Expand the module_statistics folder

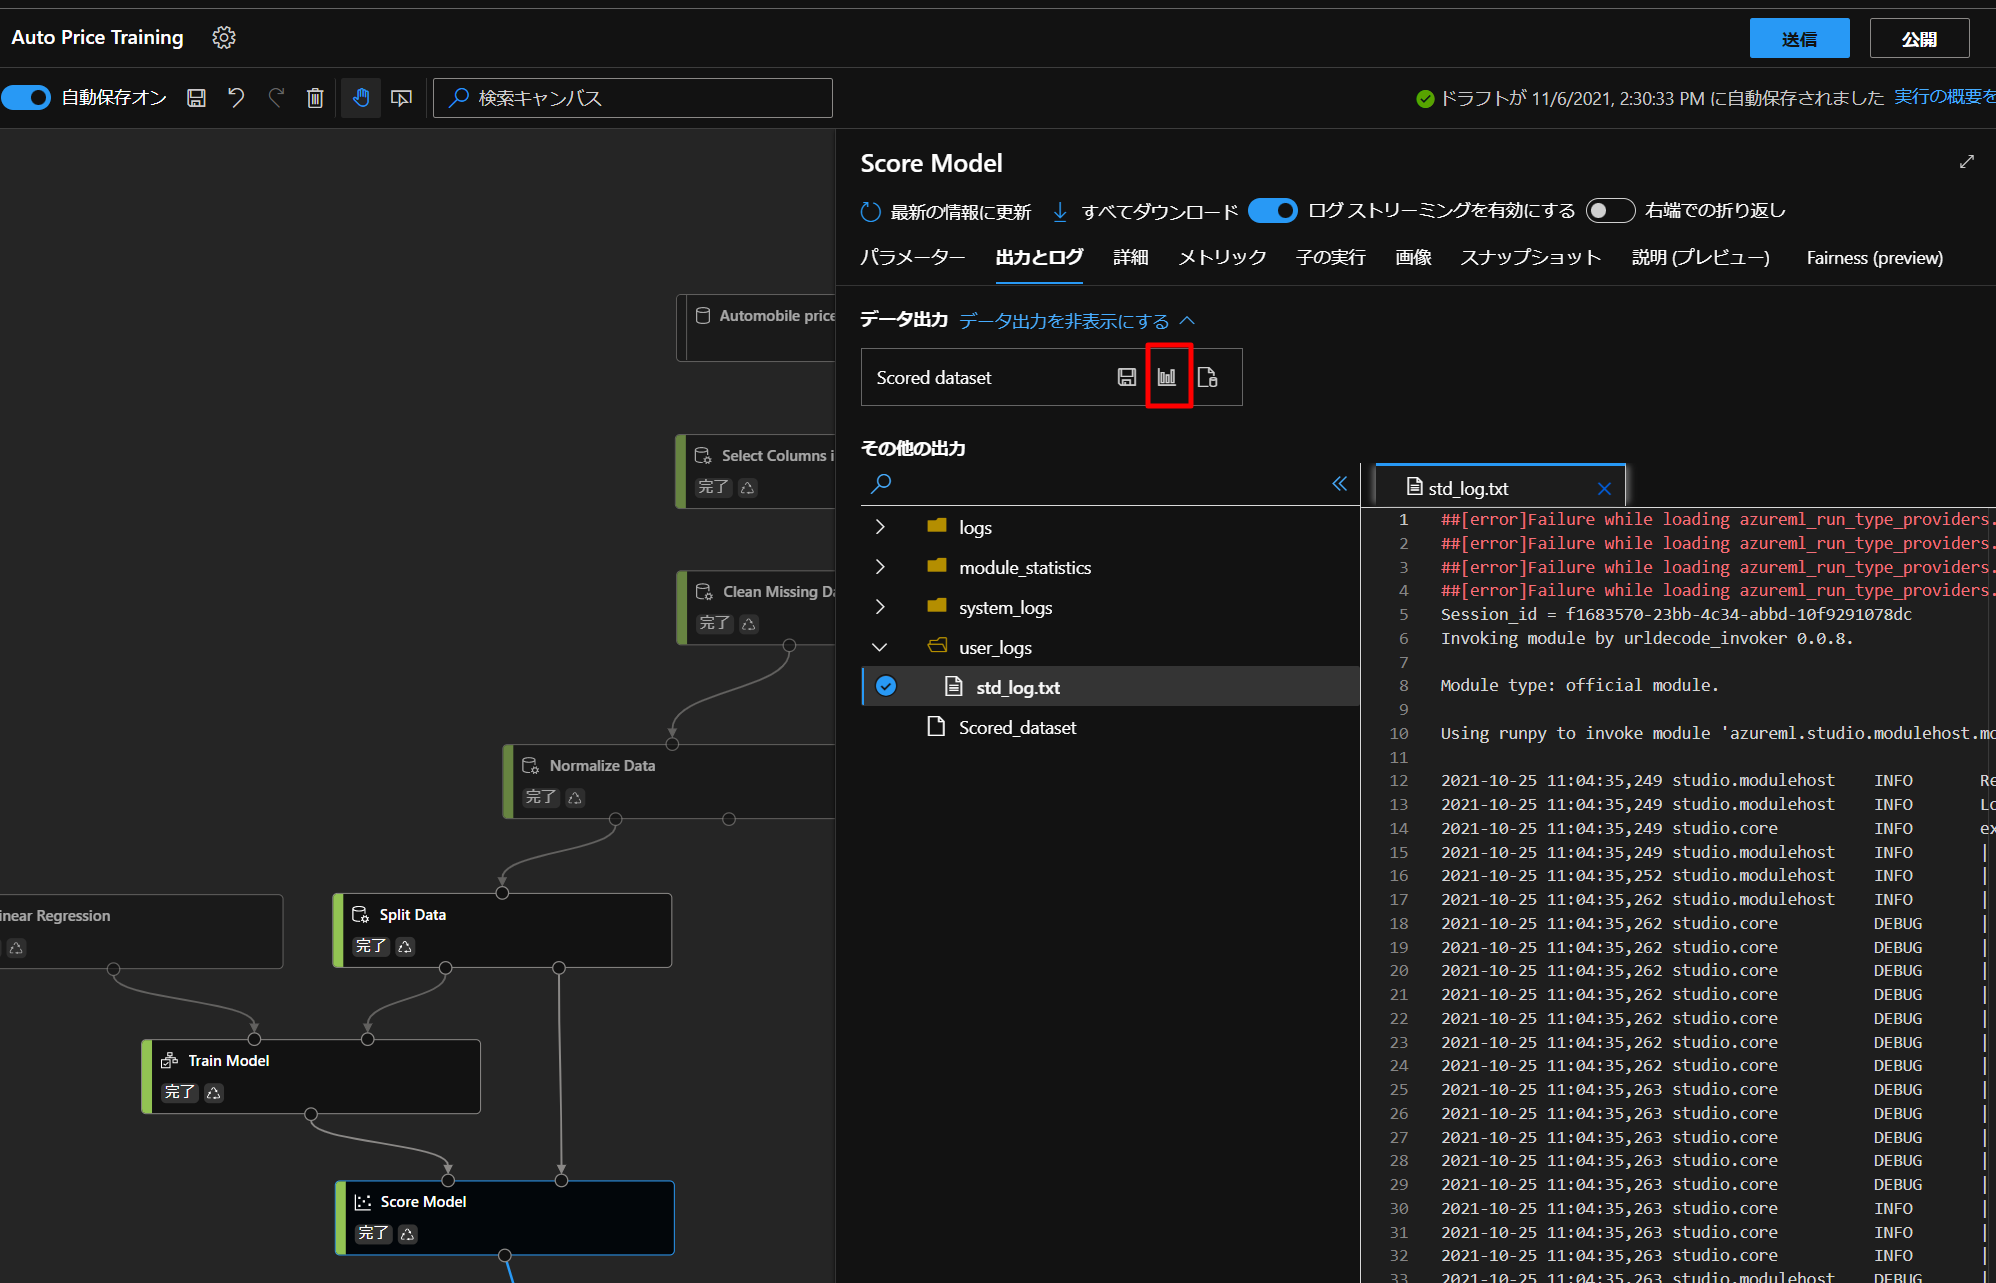[880, 567]
